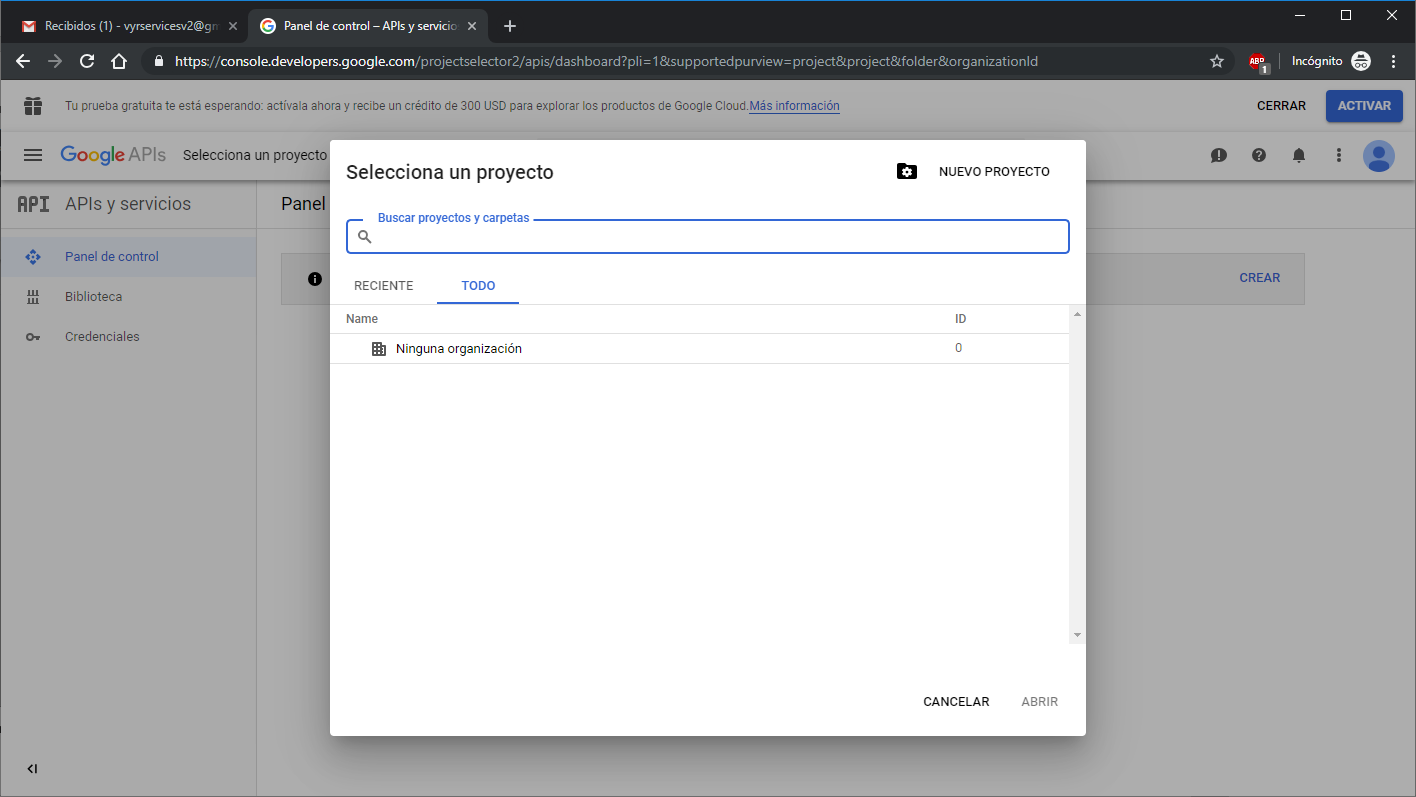Bookmark page with the star icon
This screenshot has height=797, width=1416.
(x=1217, y=62)
